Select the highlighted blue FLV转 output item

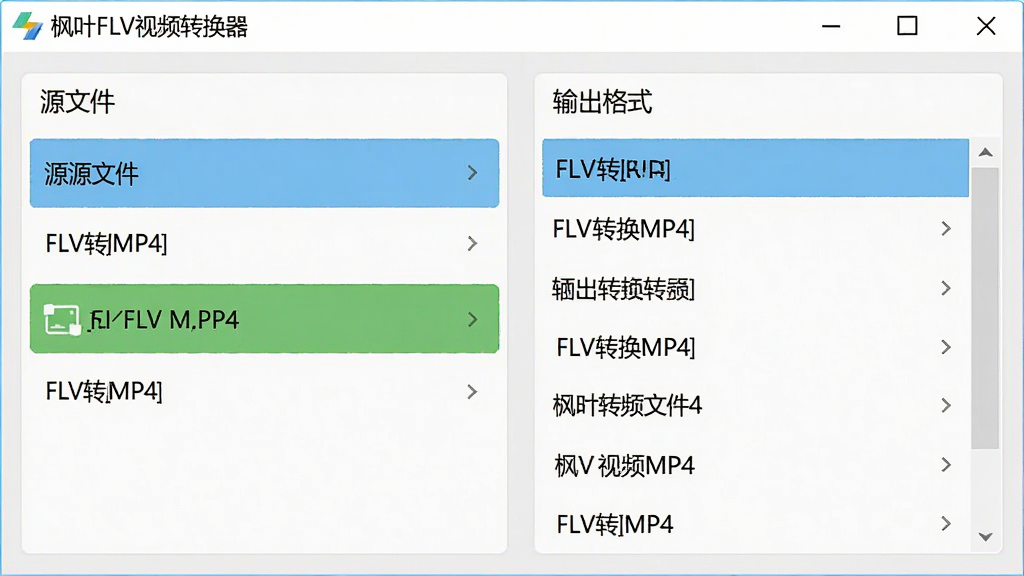(x=756, y=168)
